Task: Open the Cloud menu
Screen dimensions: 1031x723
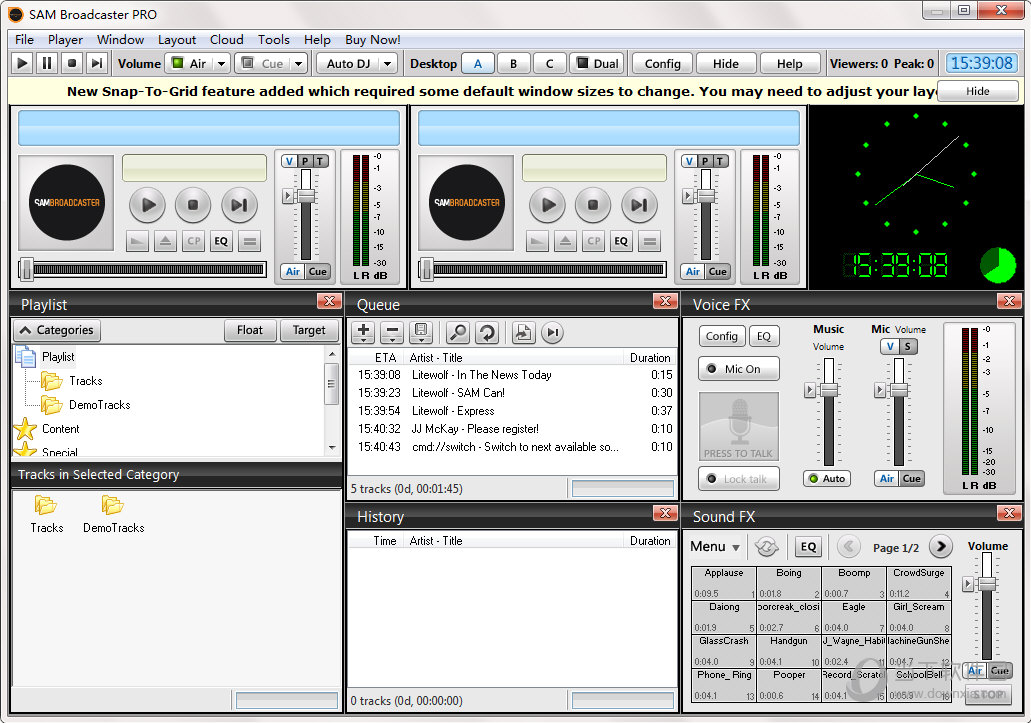Action: click(x=227, y=40)
